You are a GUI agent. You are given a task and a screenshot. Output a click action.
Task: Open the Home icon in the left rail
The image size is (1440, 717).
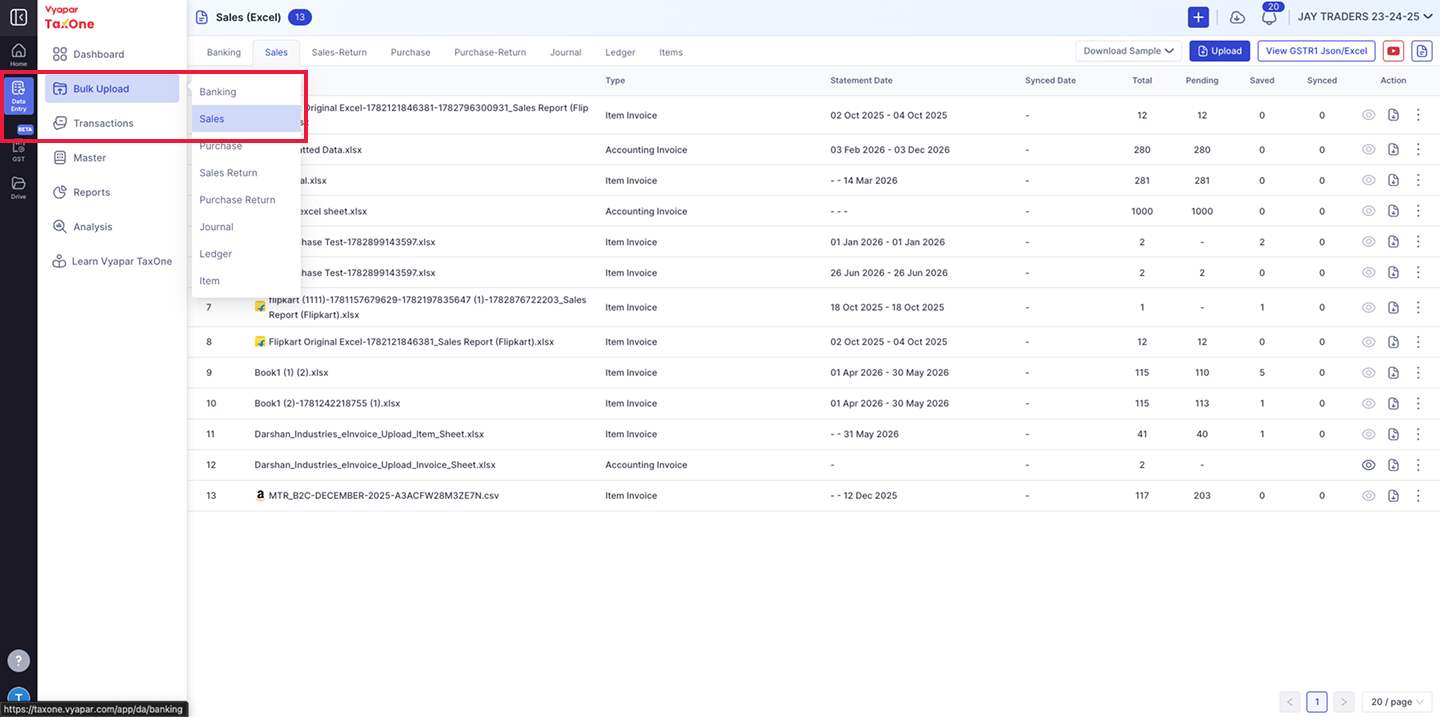(18, 54)
